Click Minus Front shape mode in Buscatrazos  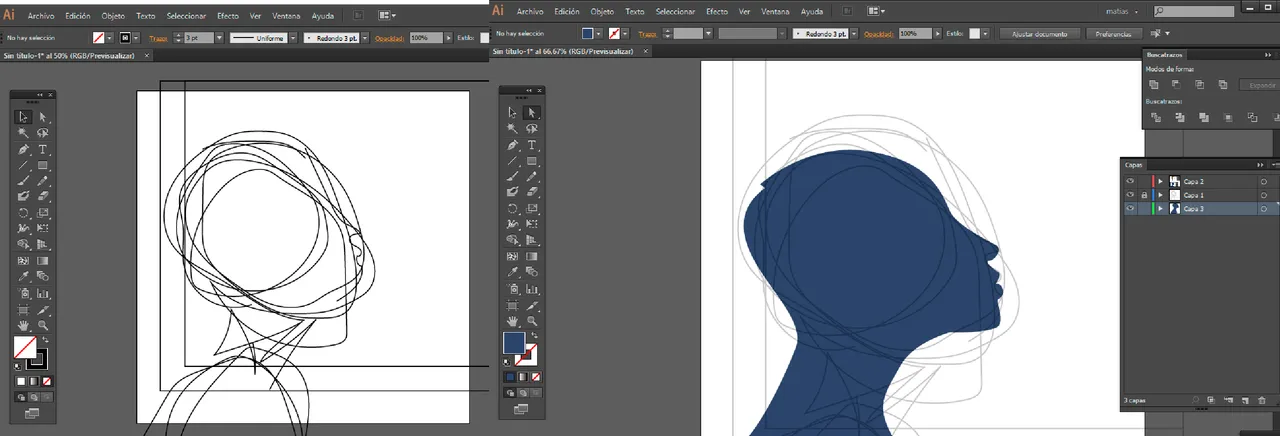click(1178, 84)
